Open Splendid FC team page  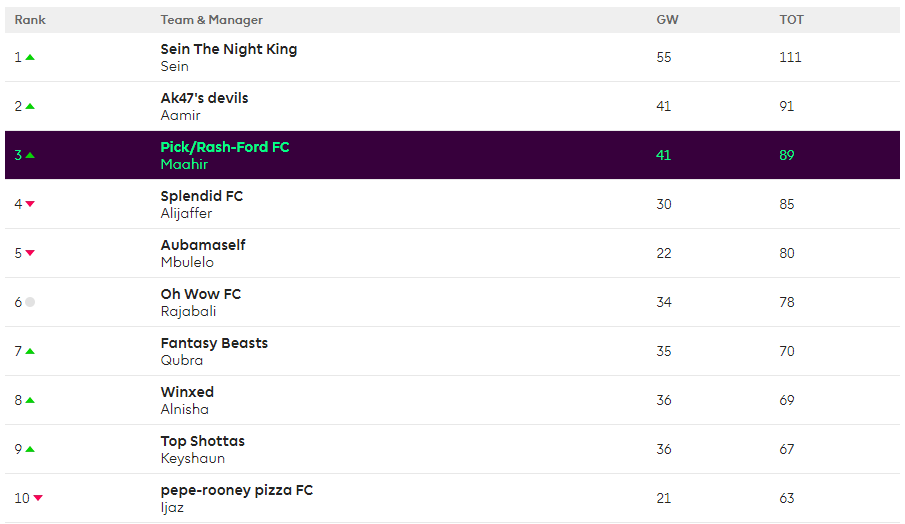(201, 196)
